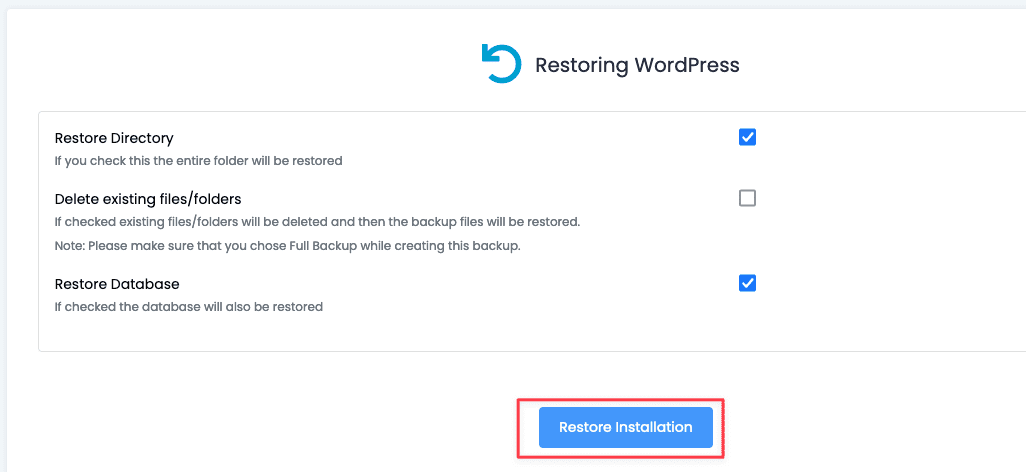Click the Note about Full Backup

coord(288,245)
